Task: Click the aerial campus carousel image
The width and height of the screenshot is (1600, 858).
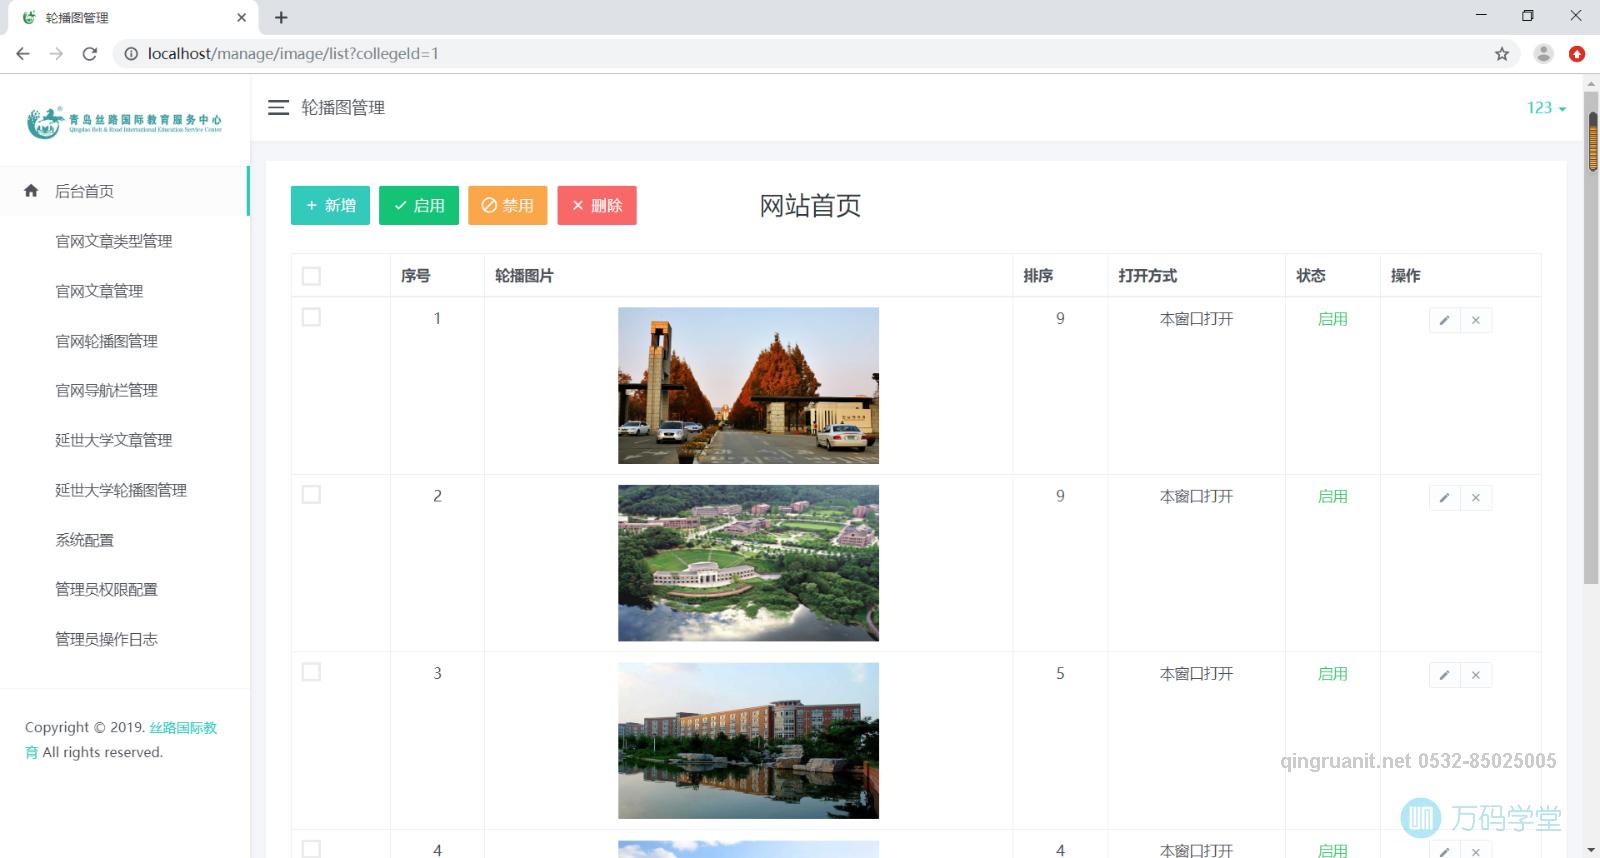Action: 748,563
